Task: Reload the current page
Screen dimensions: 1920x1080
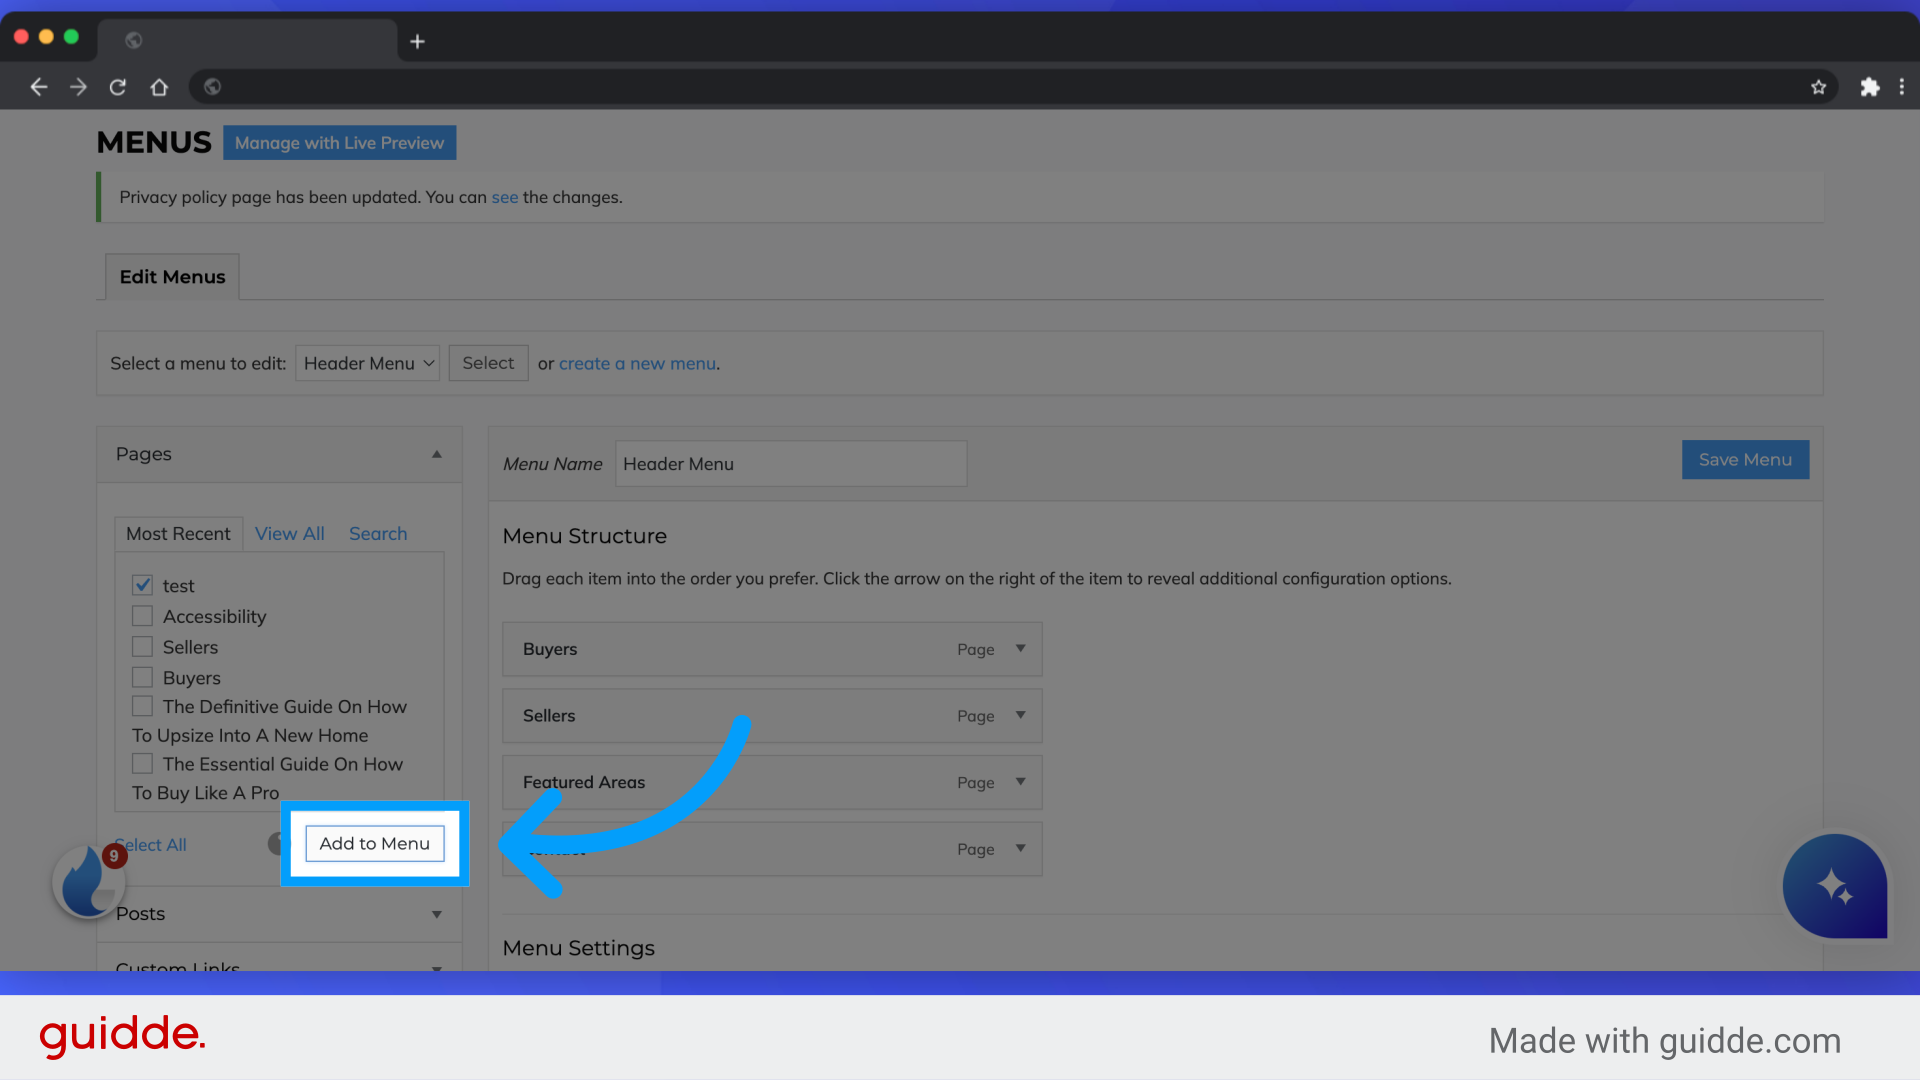Action: pyautogui.click(x=118, y=87)
